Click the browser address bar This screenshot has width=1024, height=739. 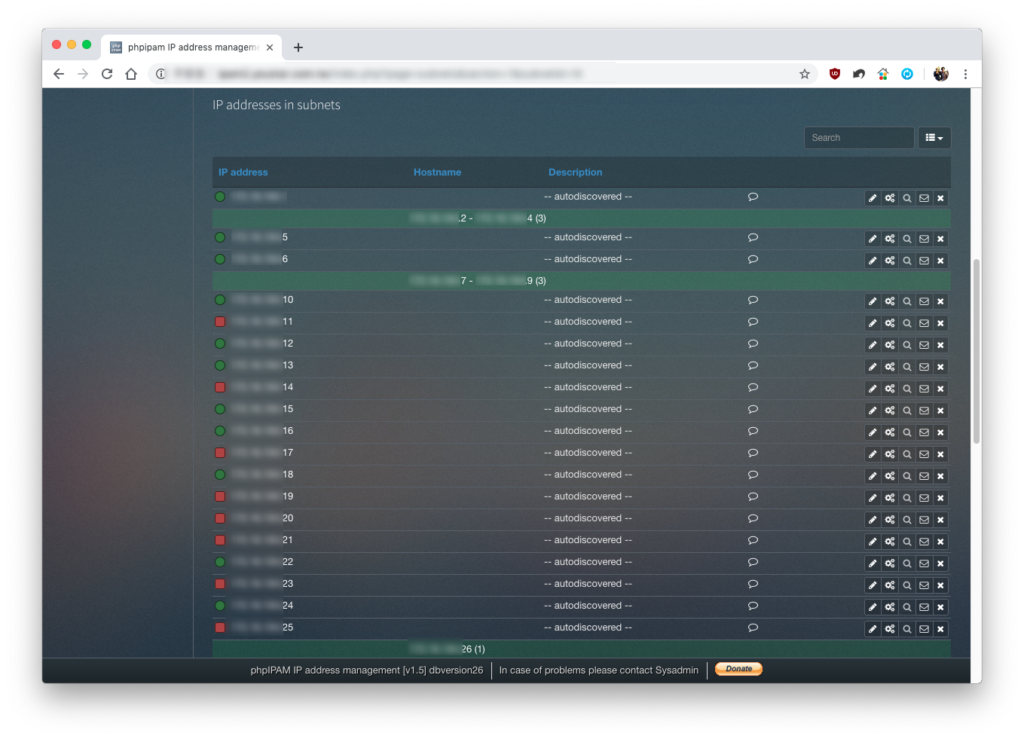pyautogui.click(x=483, y=74)
